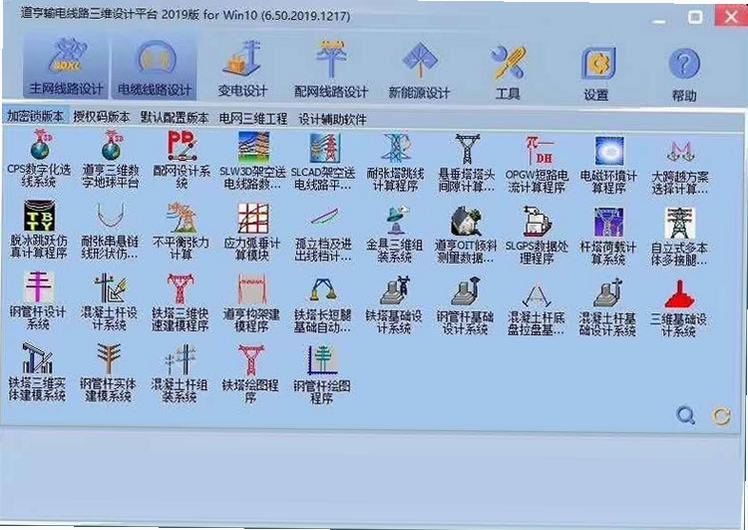Viewport: 748px width, 530px height.
Task: Launch 铁塔绘图程序
Action: pos(250,374)
